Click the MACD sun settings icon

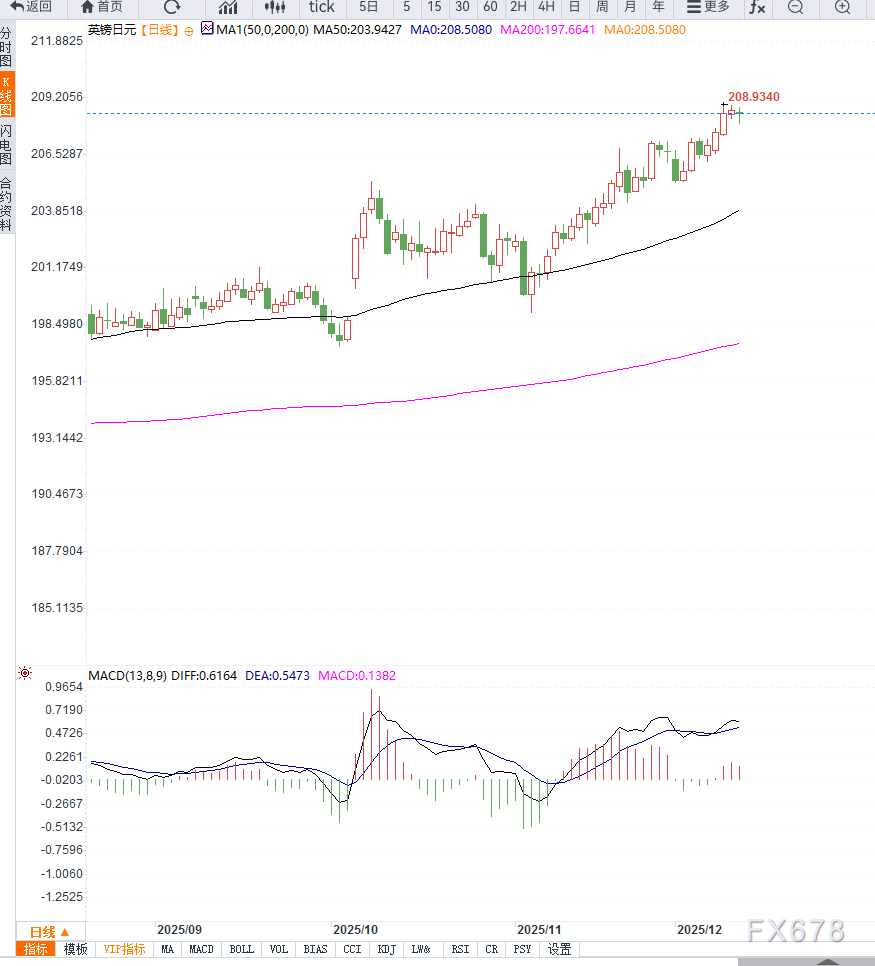coord(25,674)
